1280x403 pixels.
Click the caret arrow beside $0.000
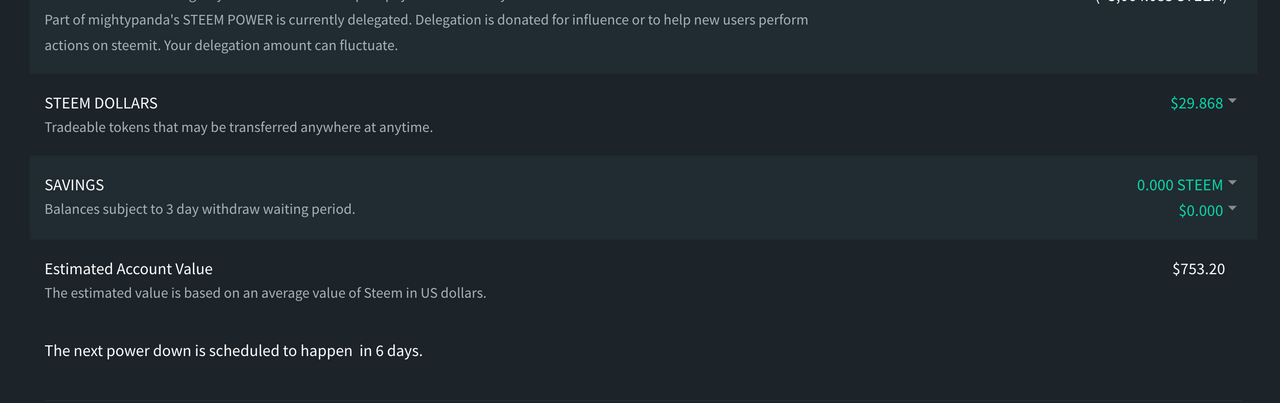[x=1232, y=208]
